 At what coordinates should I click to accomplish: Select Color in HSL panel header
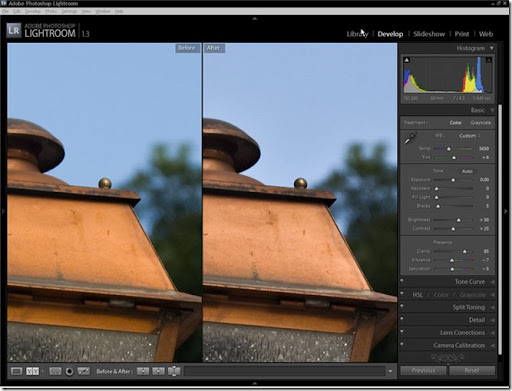point(441,295)
